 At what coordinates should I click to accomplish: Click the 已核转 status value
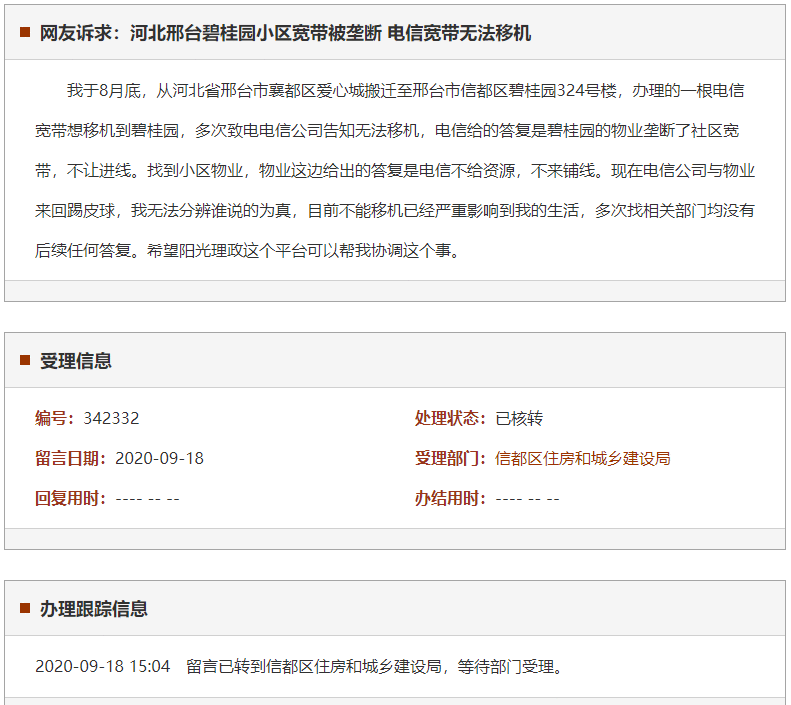point(519,418)
